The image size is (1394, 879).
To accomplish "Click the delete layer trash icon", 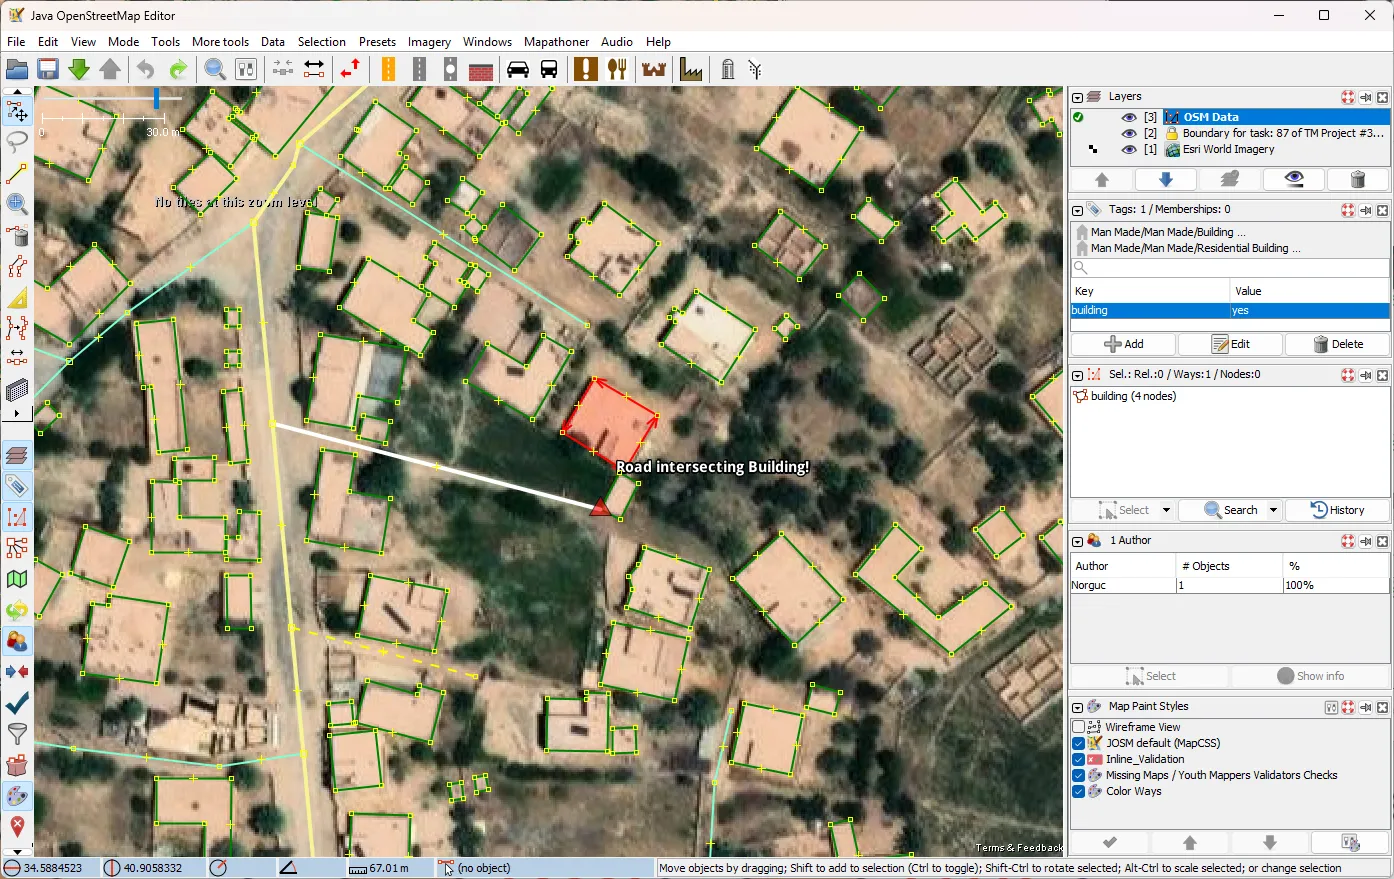I will click(x=1357, y=179).
